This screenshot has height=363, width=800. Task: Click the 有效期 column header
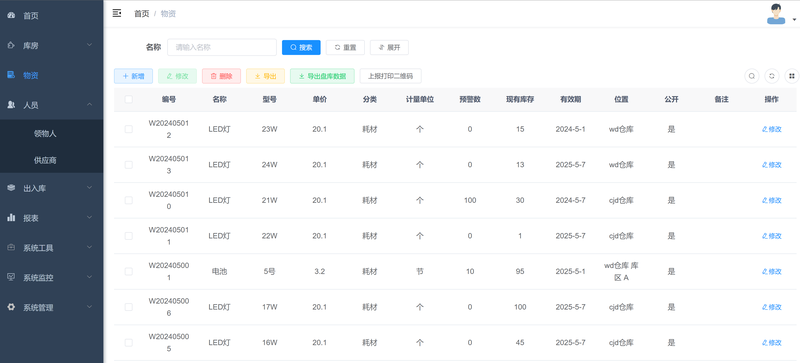570,100
